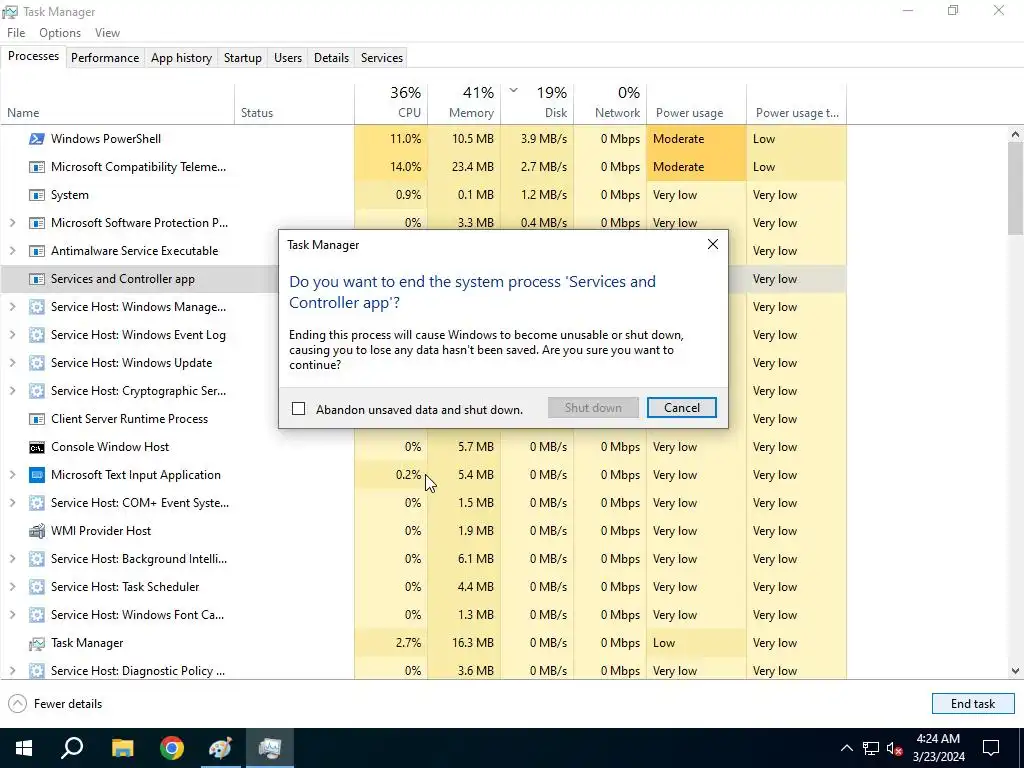The image size is (1024, 768).
Task: Sort processes by the Network column
Action: [611, 103]
